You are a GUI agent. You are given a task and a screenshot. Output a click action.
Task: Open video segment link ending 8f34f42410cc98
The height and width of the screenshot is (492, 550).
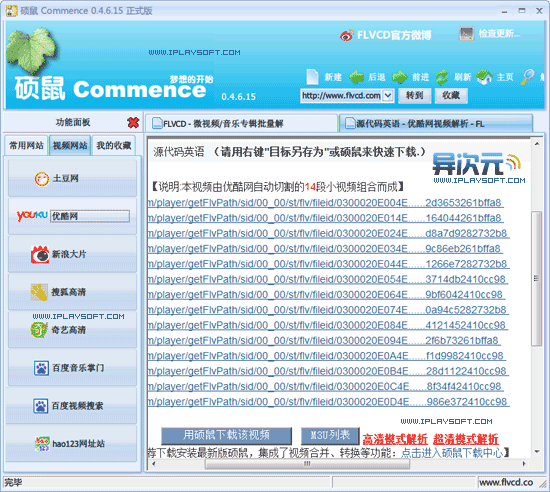pyautogui.click(x=326, y=386)
